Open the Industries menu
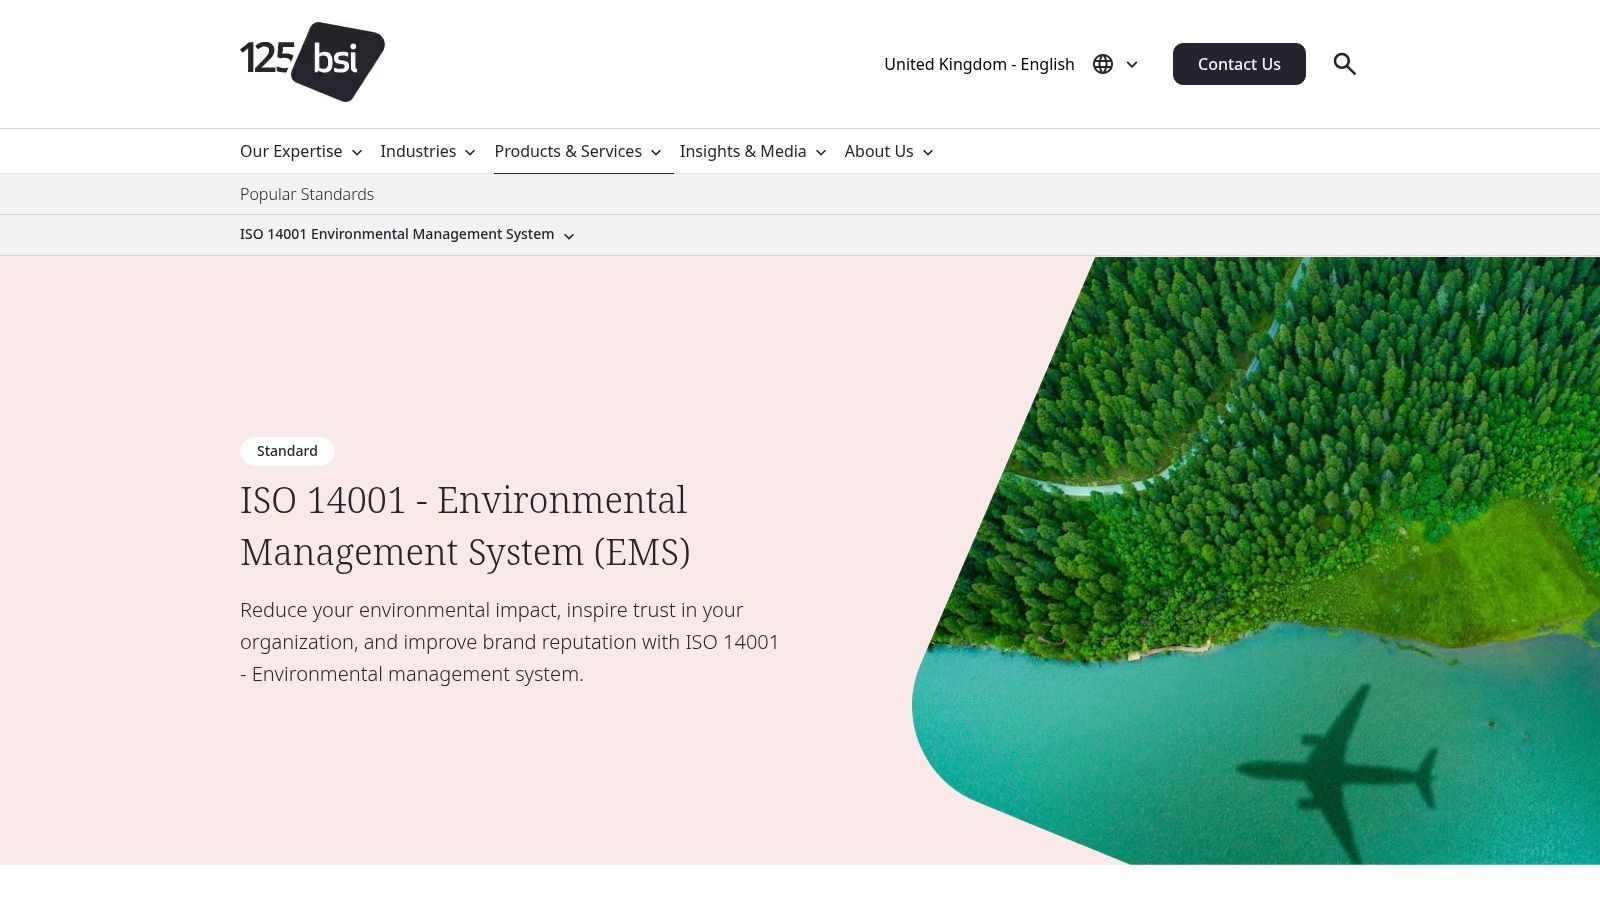Image resolution: width=1600 pixels, height=900 pixels. (x=418, y=151)
